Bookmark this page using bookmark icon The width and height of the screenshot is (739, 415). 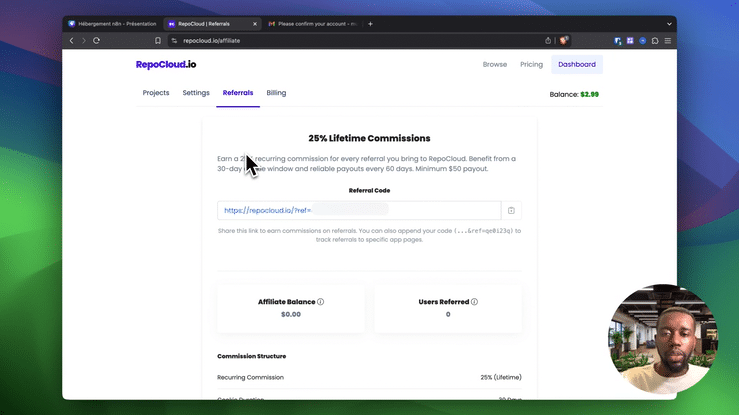pyautogui.click(x=158, y=41)
